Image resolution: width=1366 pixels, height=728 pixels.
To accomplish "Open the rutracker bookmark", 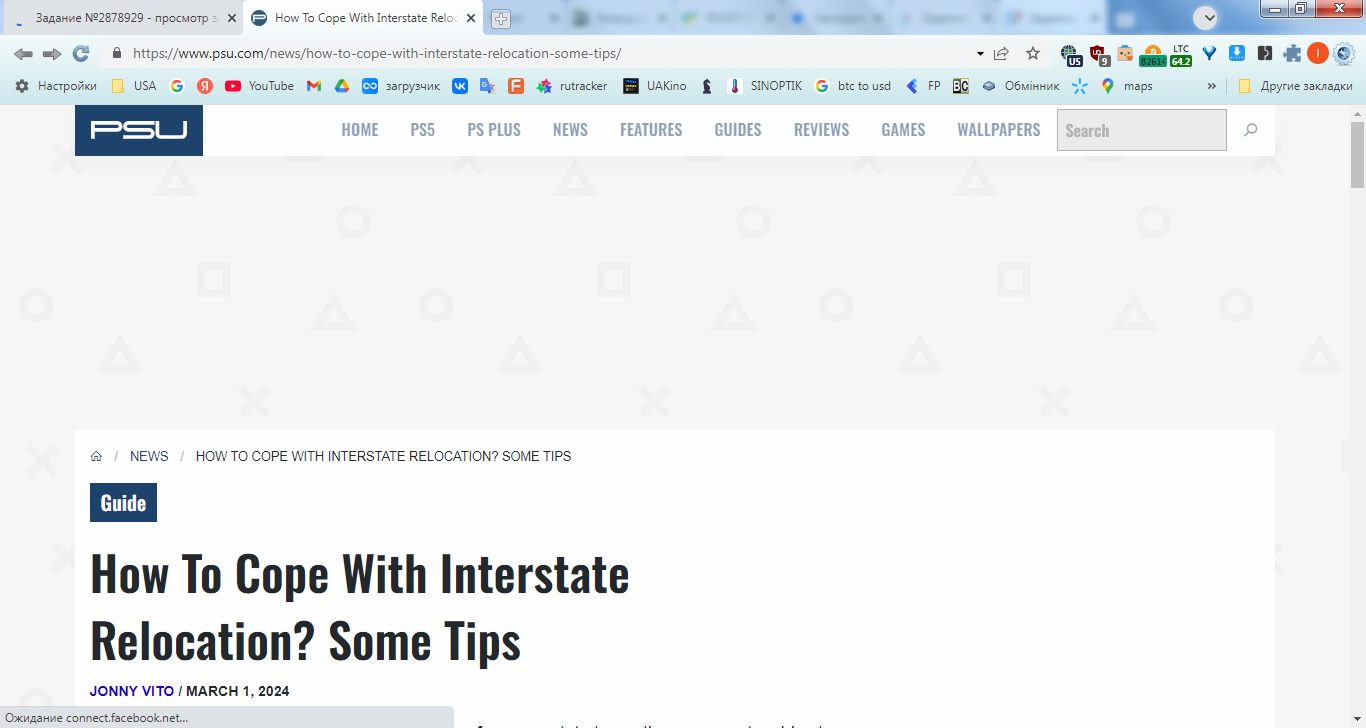I will click(572, 86).
